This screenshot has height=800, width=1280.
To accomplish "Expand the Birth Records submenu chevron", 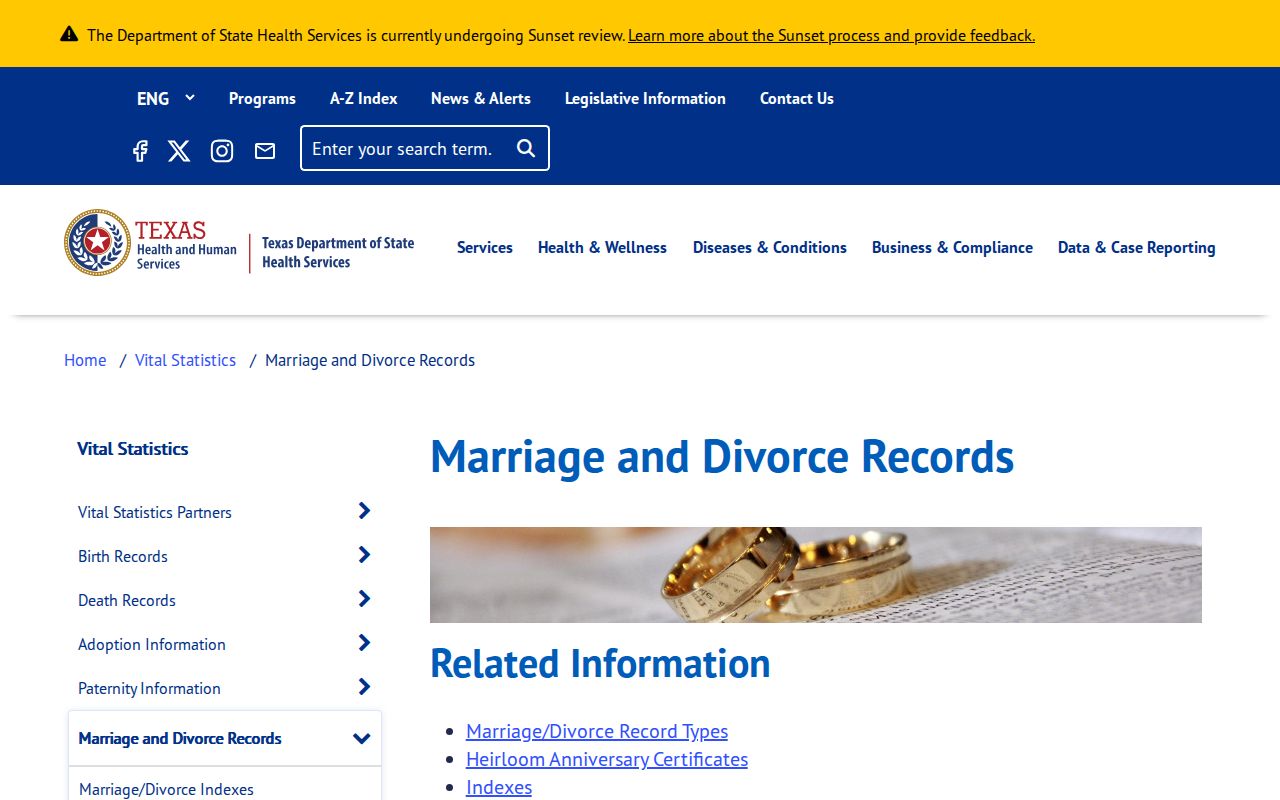I will (364, 555).
